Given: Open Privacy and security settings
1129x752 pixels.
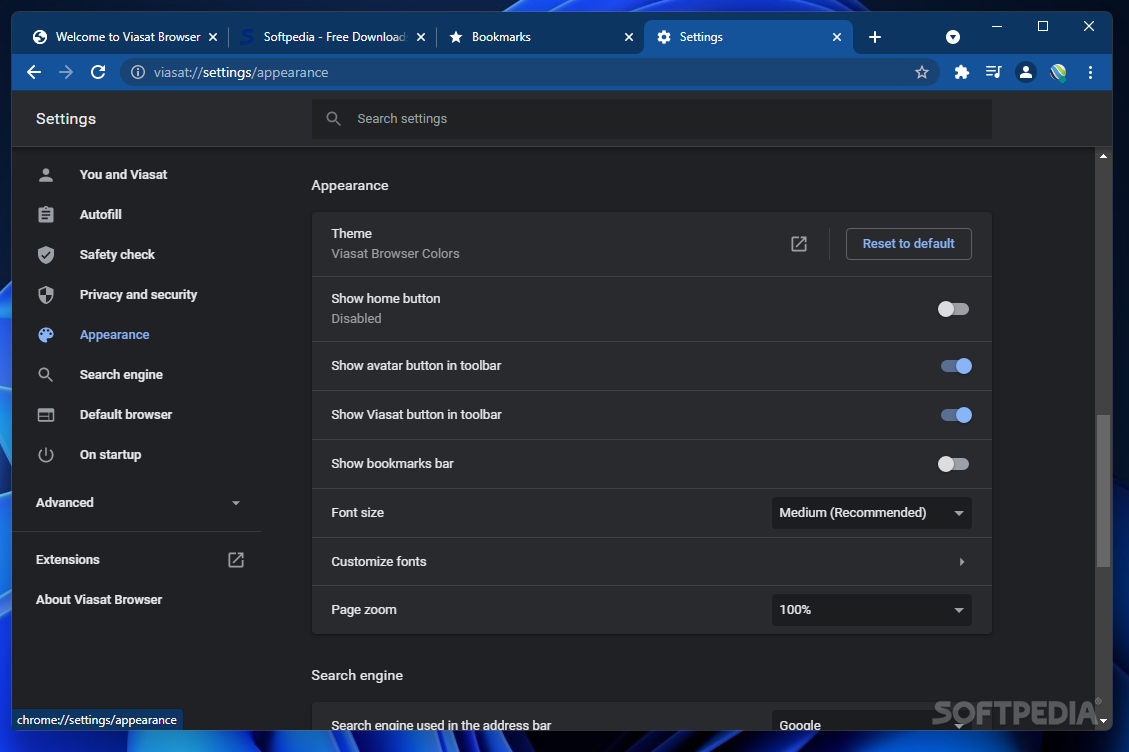Looking at the screenshot, I should click(138, 295).
